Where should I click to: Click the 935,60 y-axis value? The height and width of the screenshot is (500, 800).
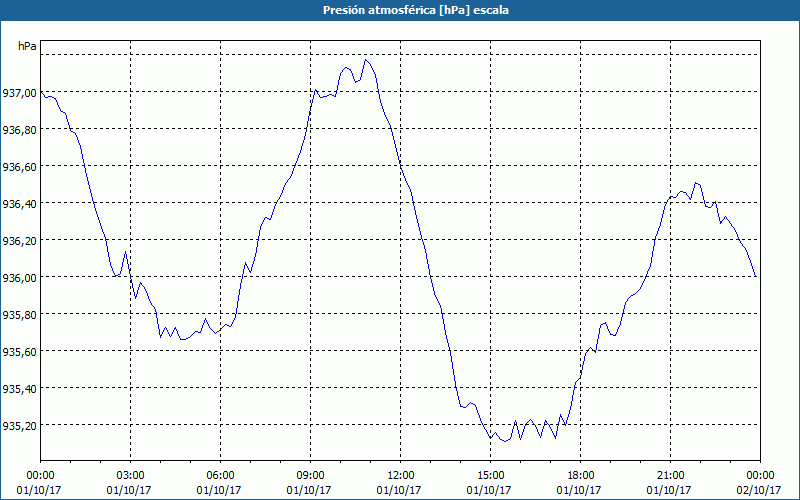click(19, 352)
